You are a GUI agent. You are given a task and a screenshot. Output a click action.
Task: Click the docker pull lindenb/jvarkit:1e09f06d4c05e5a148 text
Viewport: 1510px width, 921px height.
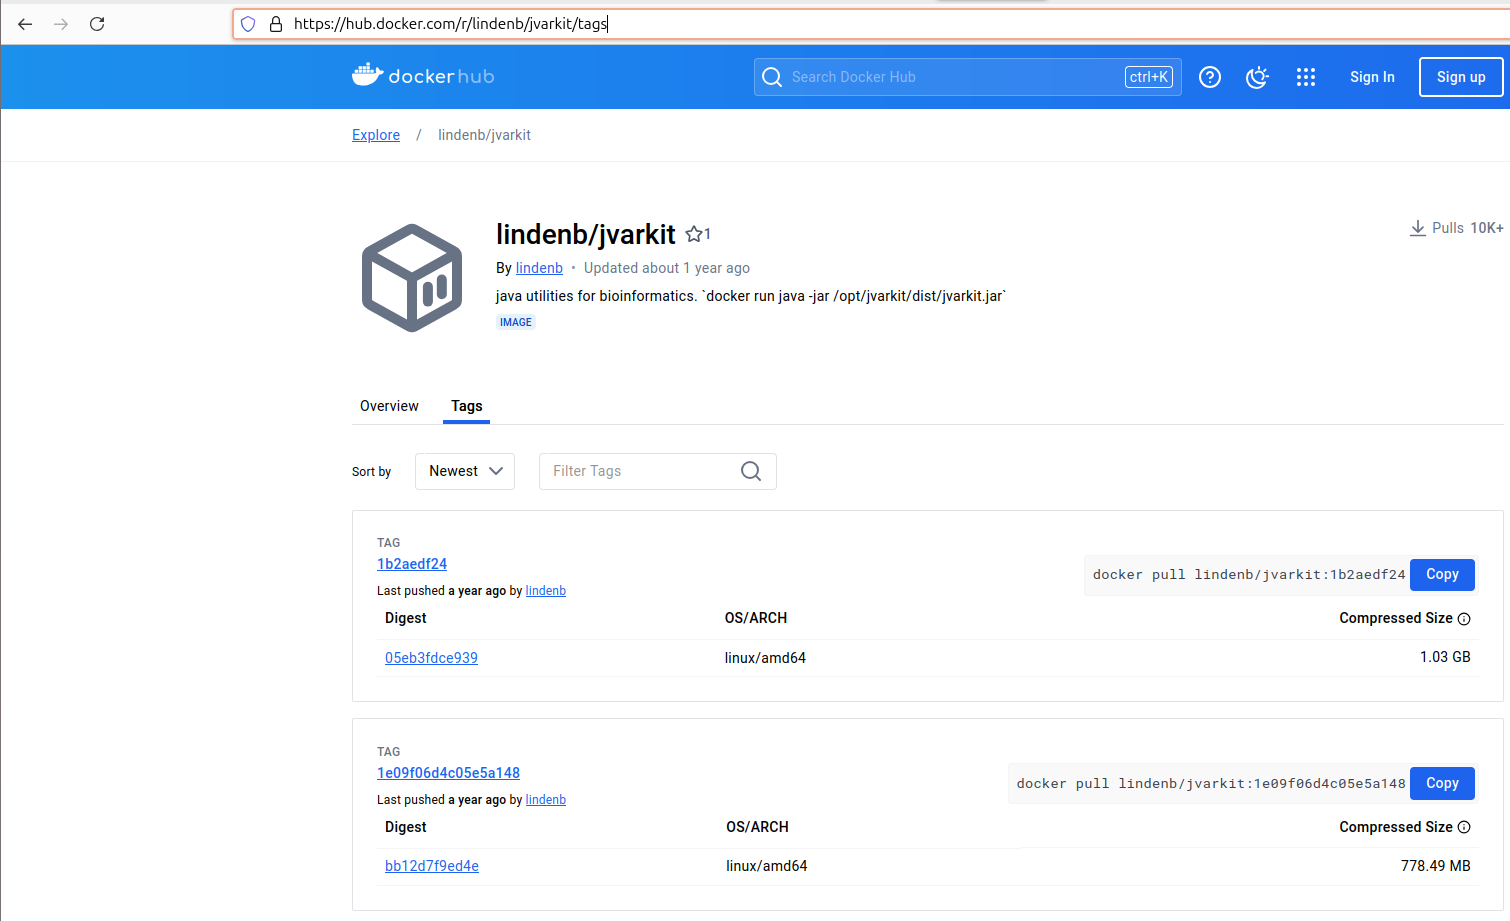pyautogui.click(x=1211, y=784)
